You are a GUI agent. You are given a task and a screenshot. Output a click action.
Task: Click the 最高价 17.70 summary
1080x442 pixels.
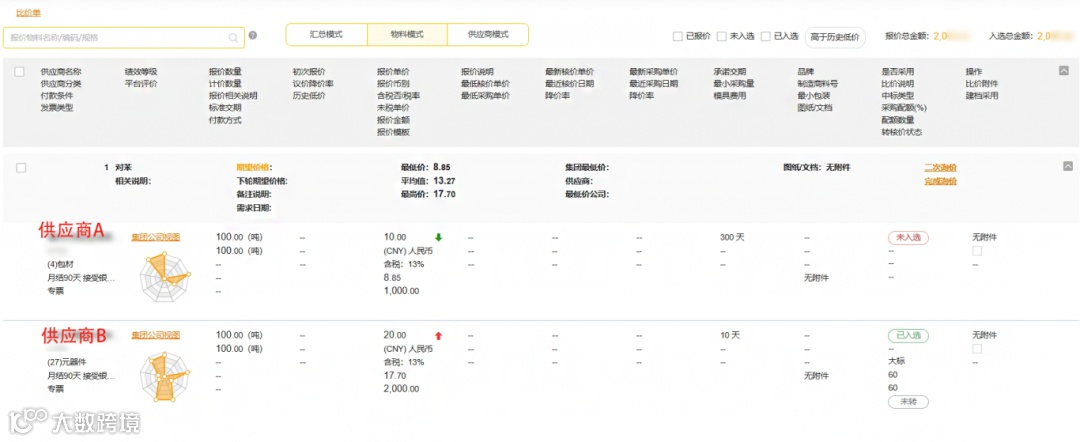click(427, 195)
